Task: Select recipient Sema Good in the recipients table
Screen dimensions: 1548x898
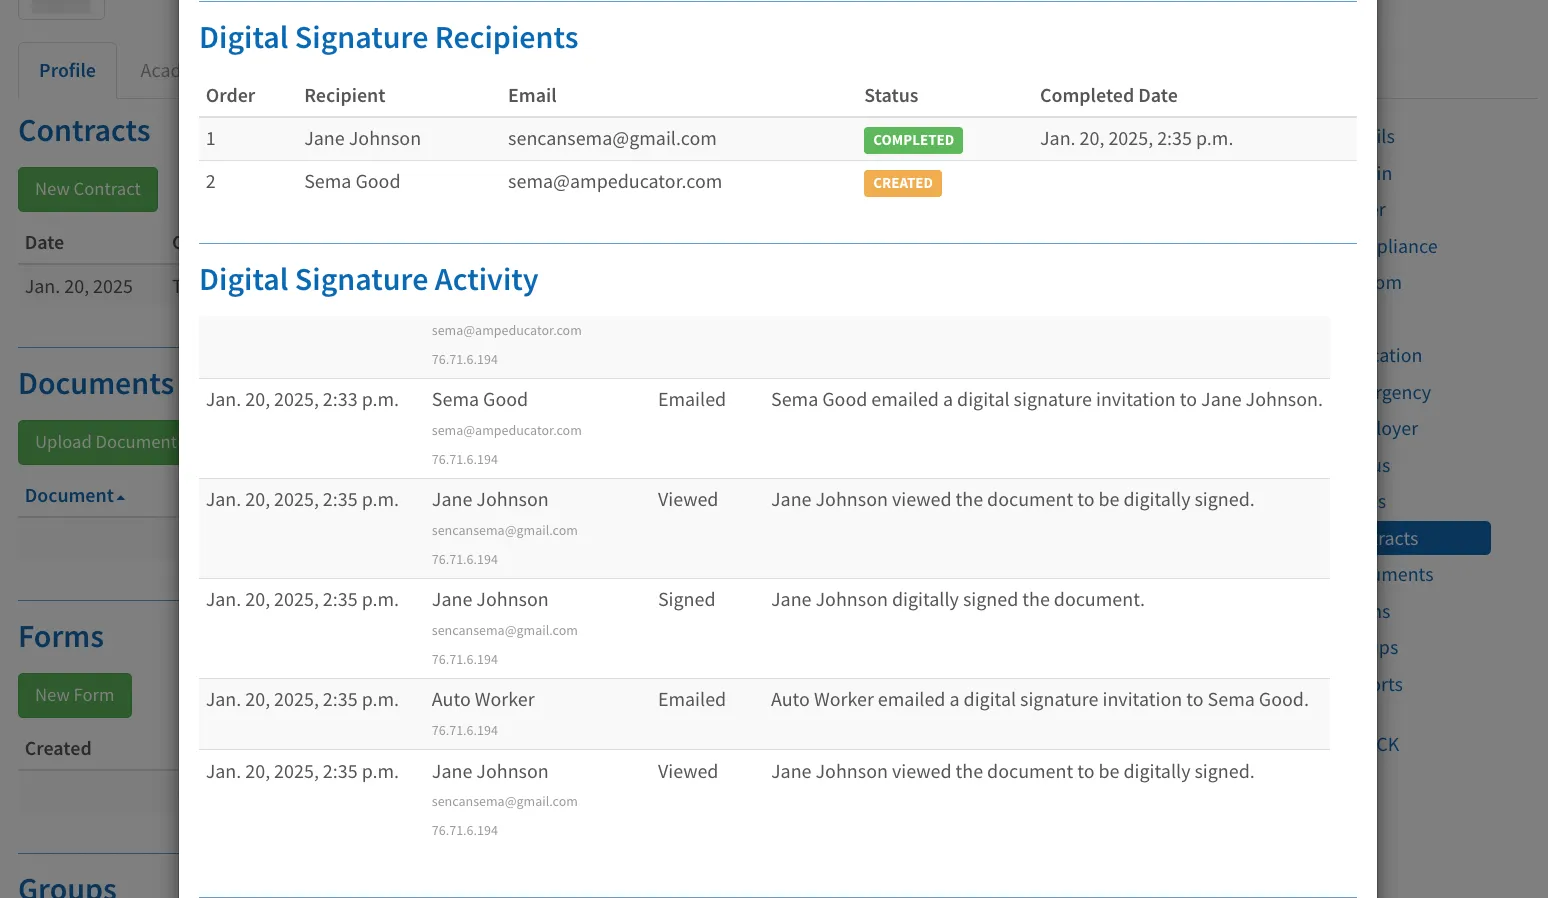Action: tap(352, 182)
